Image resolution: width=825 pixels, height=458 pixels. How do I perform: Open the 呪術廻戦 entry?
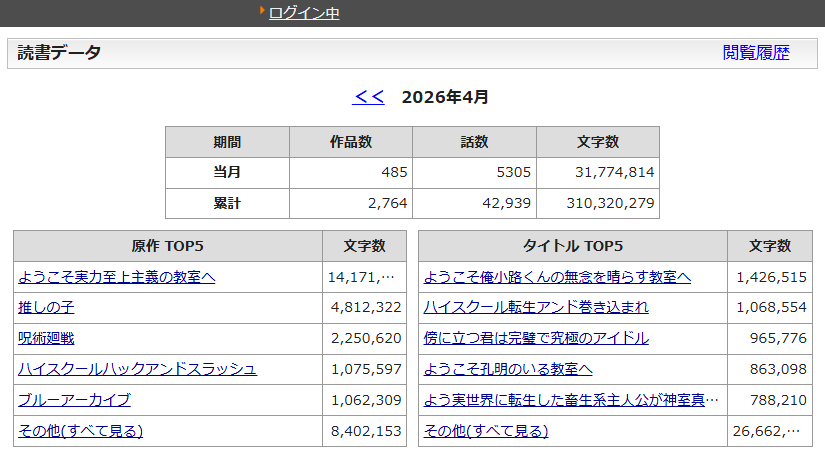[46, 339]
